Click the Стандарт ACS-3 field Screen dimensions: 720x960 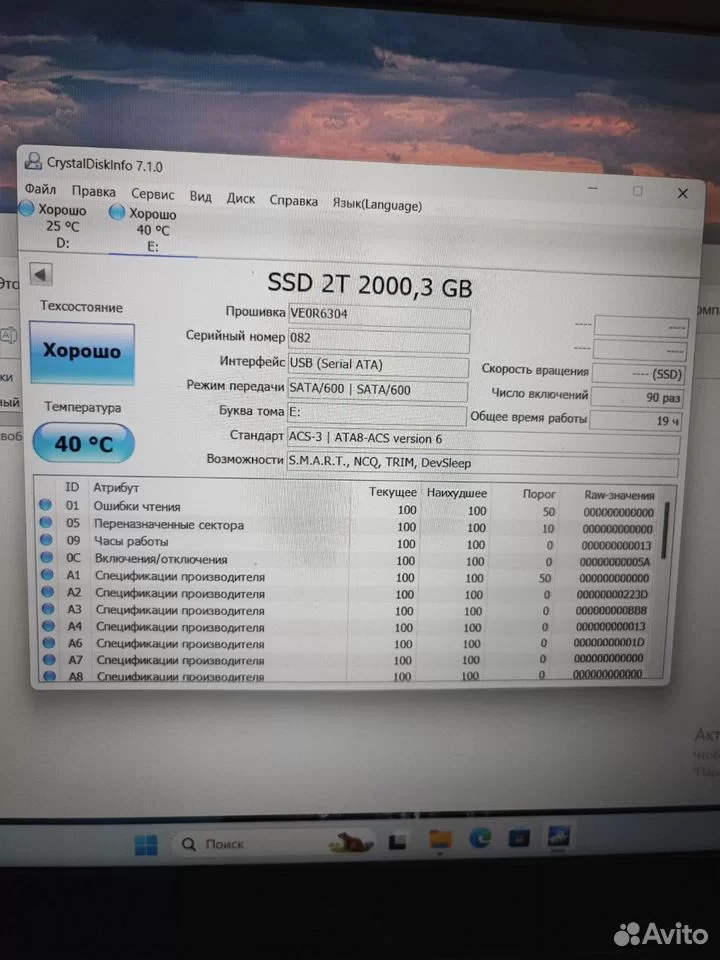484,441
